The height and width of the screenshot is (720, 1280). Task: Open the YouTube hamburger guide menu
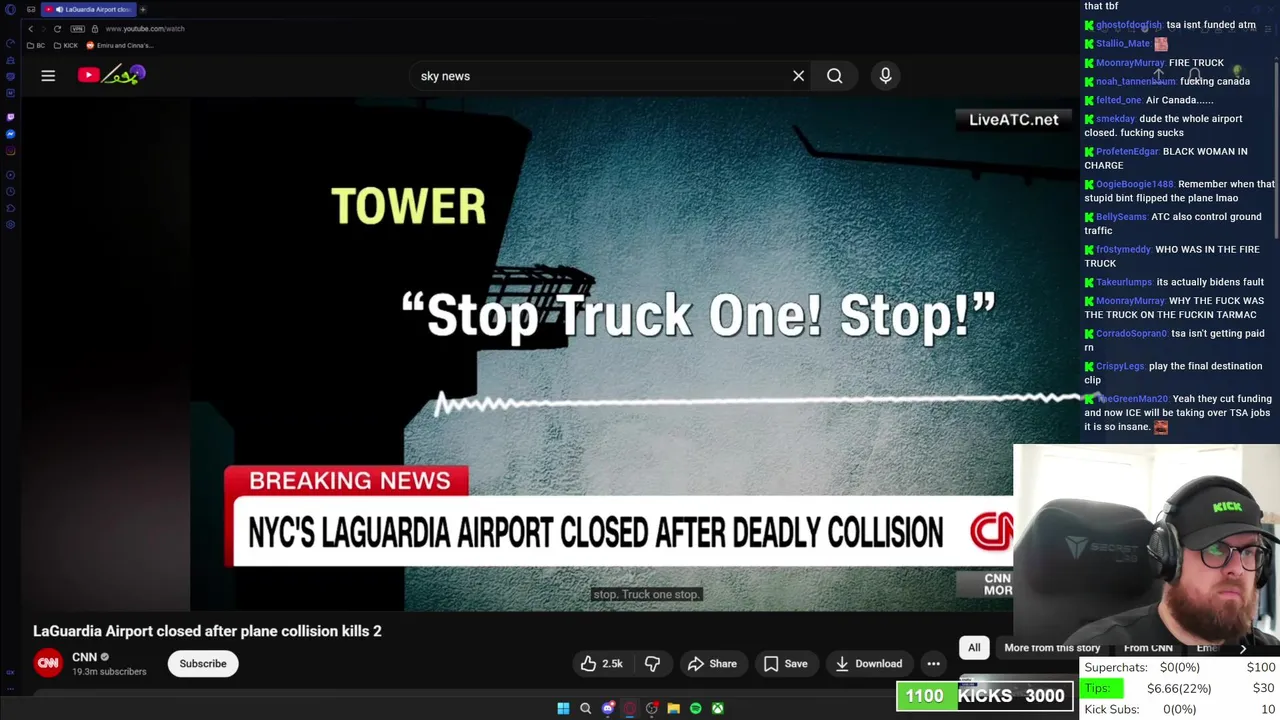click(48, 75)
